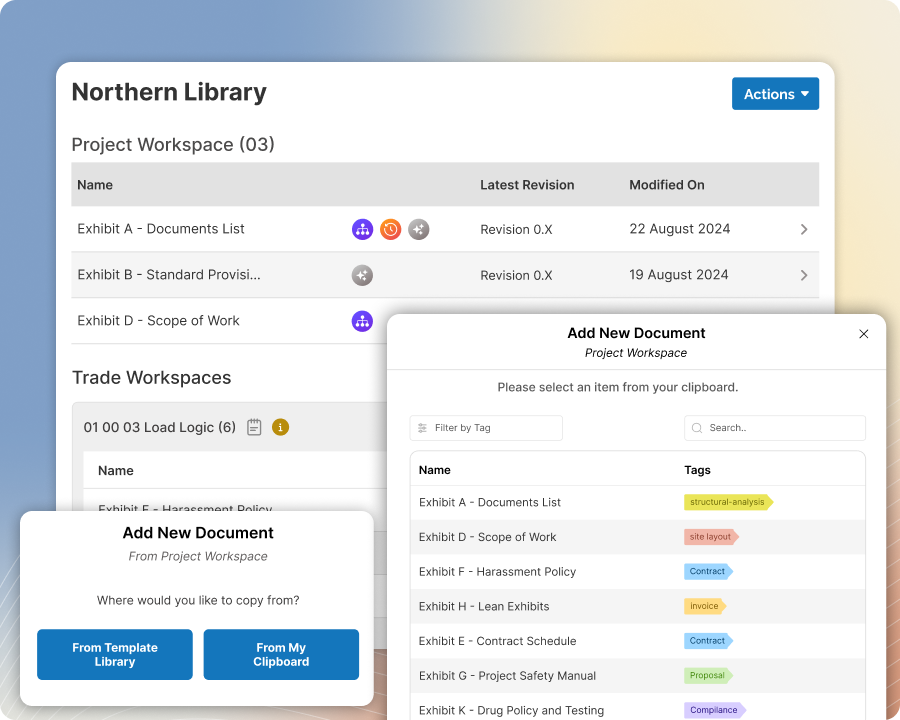Image resolution: width=900 pixels, height=720 pixels.
Task: Click Revision 0.X on Exhibit A row
Action: [516, 229]
